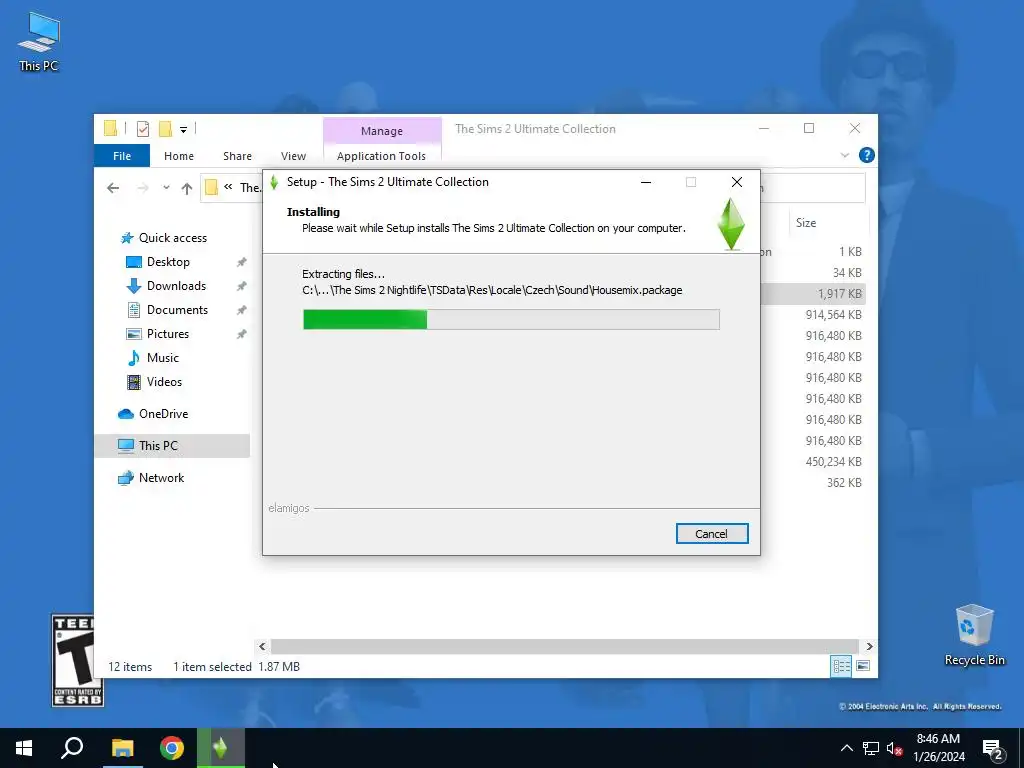Launch Google Chrome from taskbar

pyautogui.click(x=172, y=748)
